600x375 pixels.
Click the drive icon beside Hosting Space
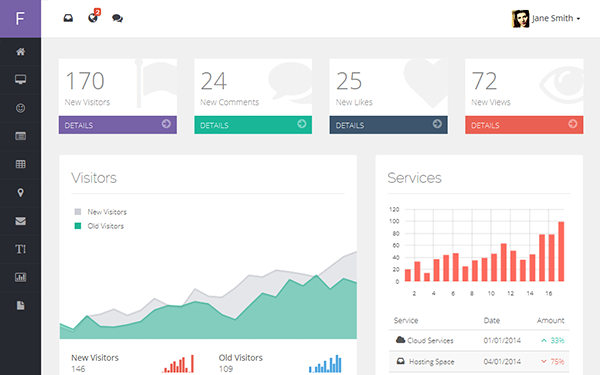coord(401,361)
